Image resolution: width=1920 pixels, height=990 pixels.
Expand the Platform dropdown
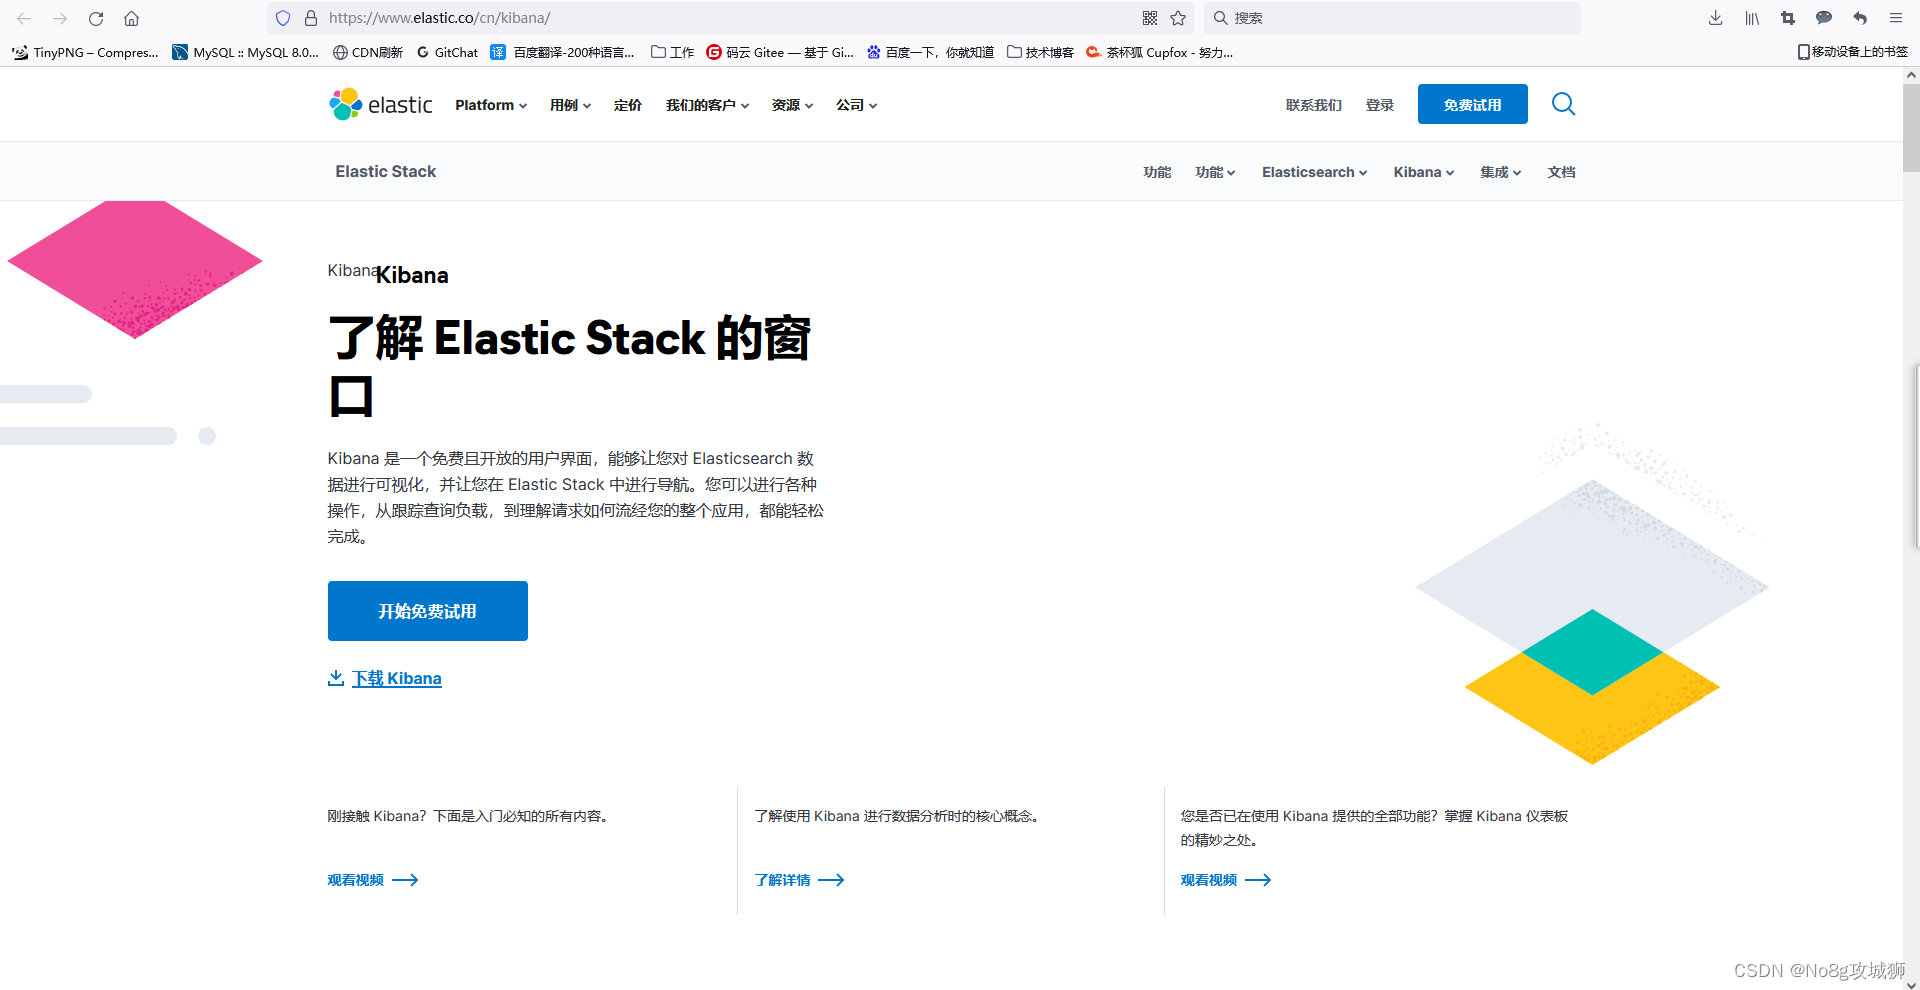tap(490, 104)
